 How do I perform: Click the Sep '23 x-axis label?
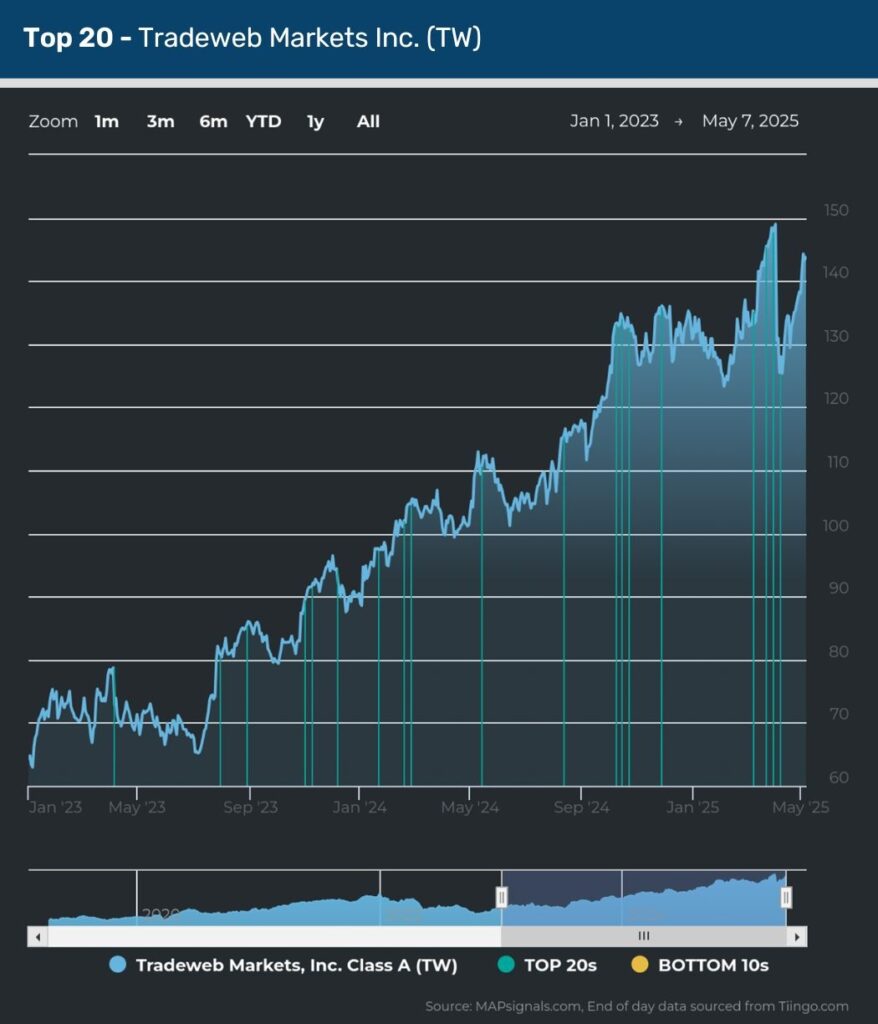(250, 808)
